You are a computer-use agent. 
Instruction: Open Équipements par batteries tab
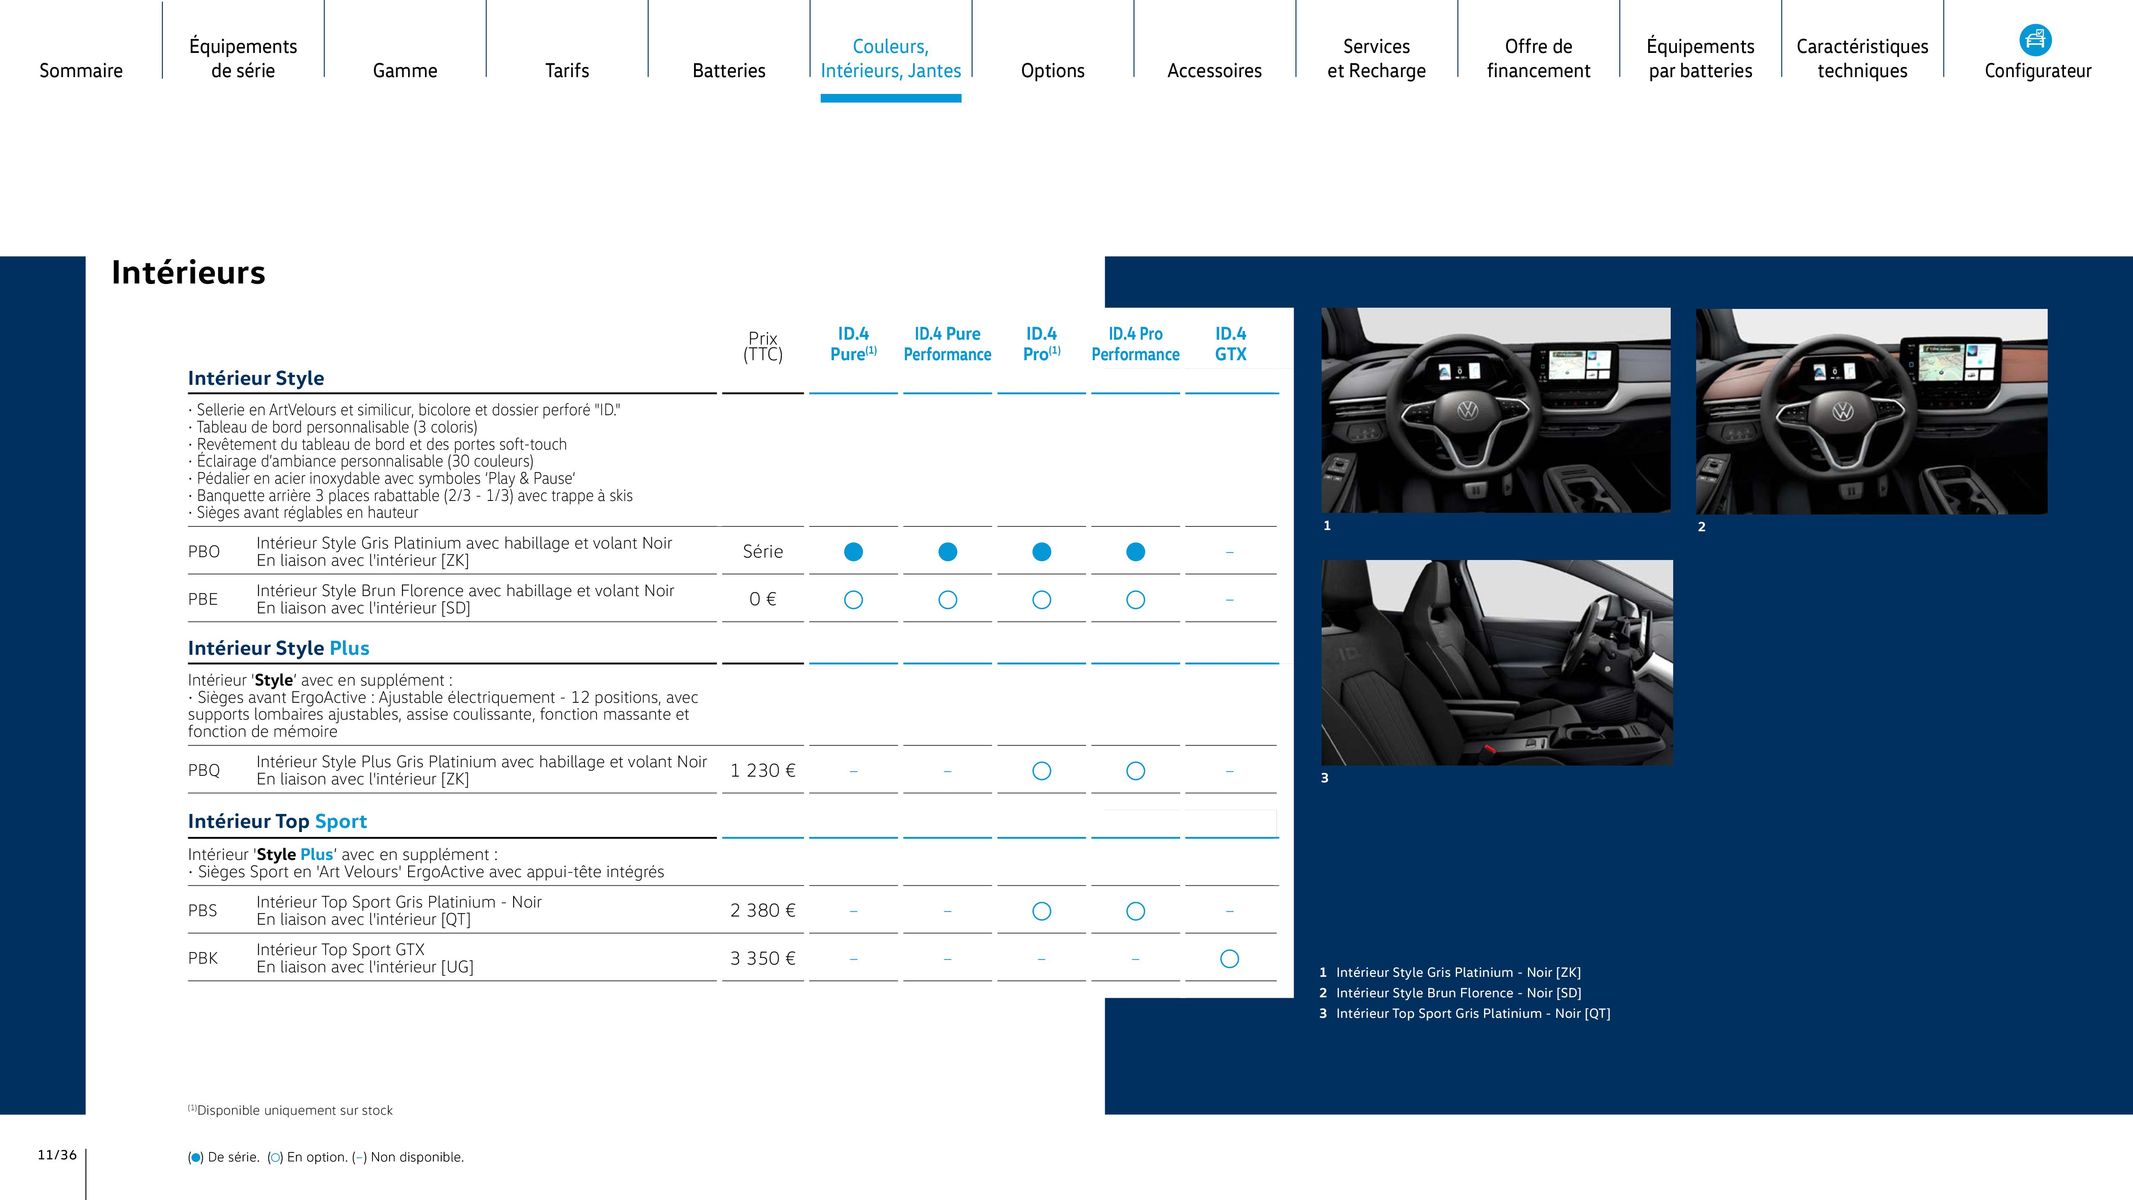[x=1701, y=58]
